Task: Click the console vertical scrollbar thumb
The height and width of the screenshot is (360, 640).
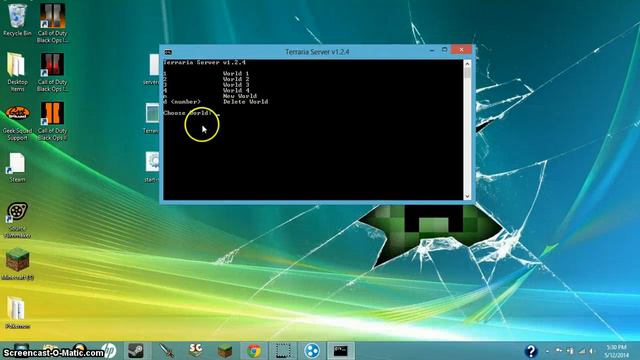Action: pyautogui.click(x=467, y=73)
